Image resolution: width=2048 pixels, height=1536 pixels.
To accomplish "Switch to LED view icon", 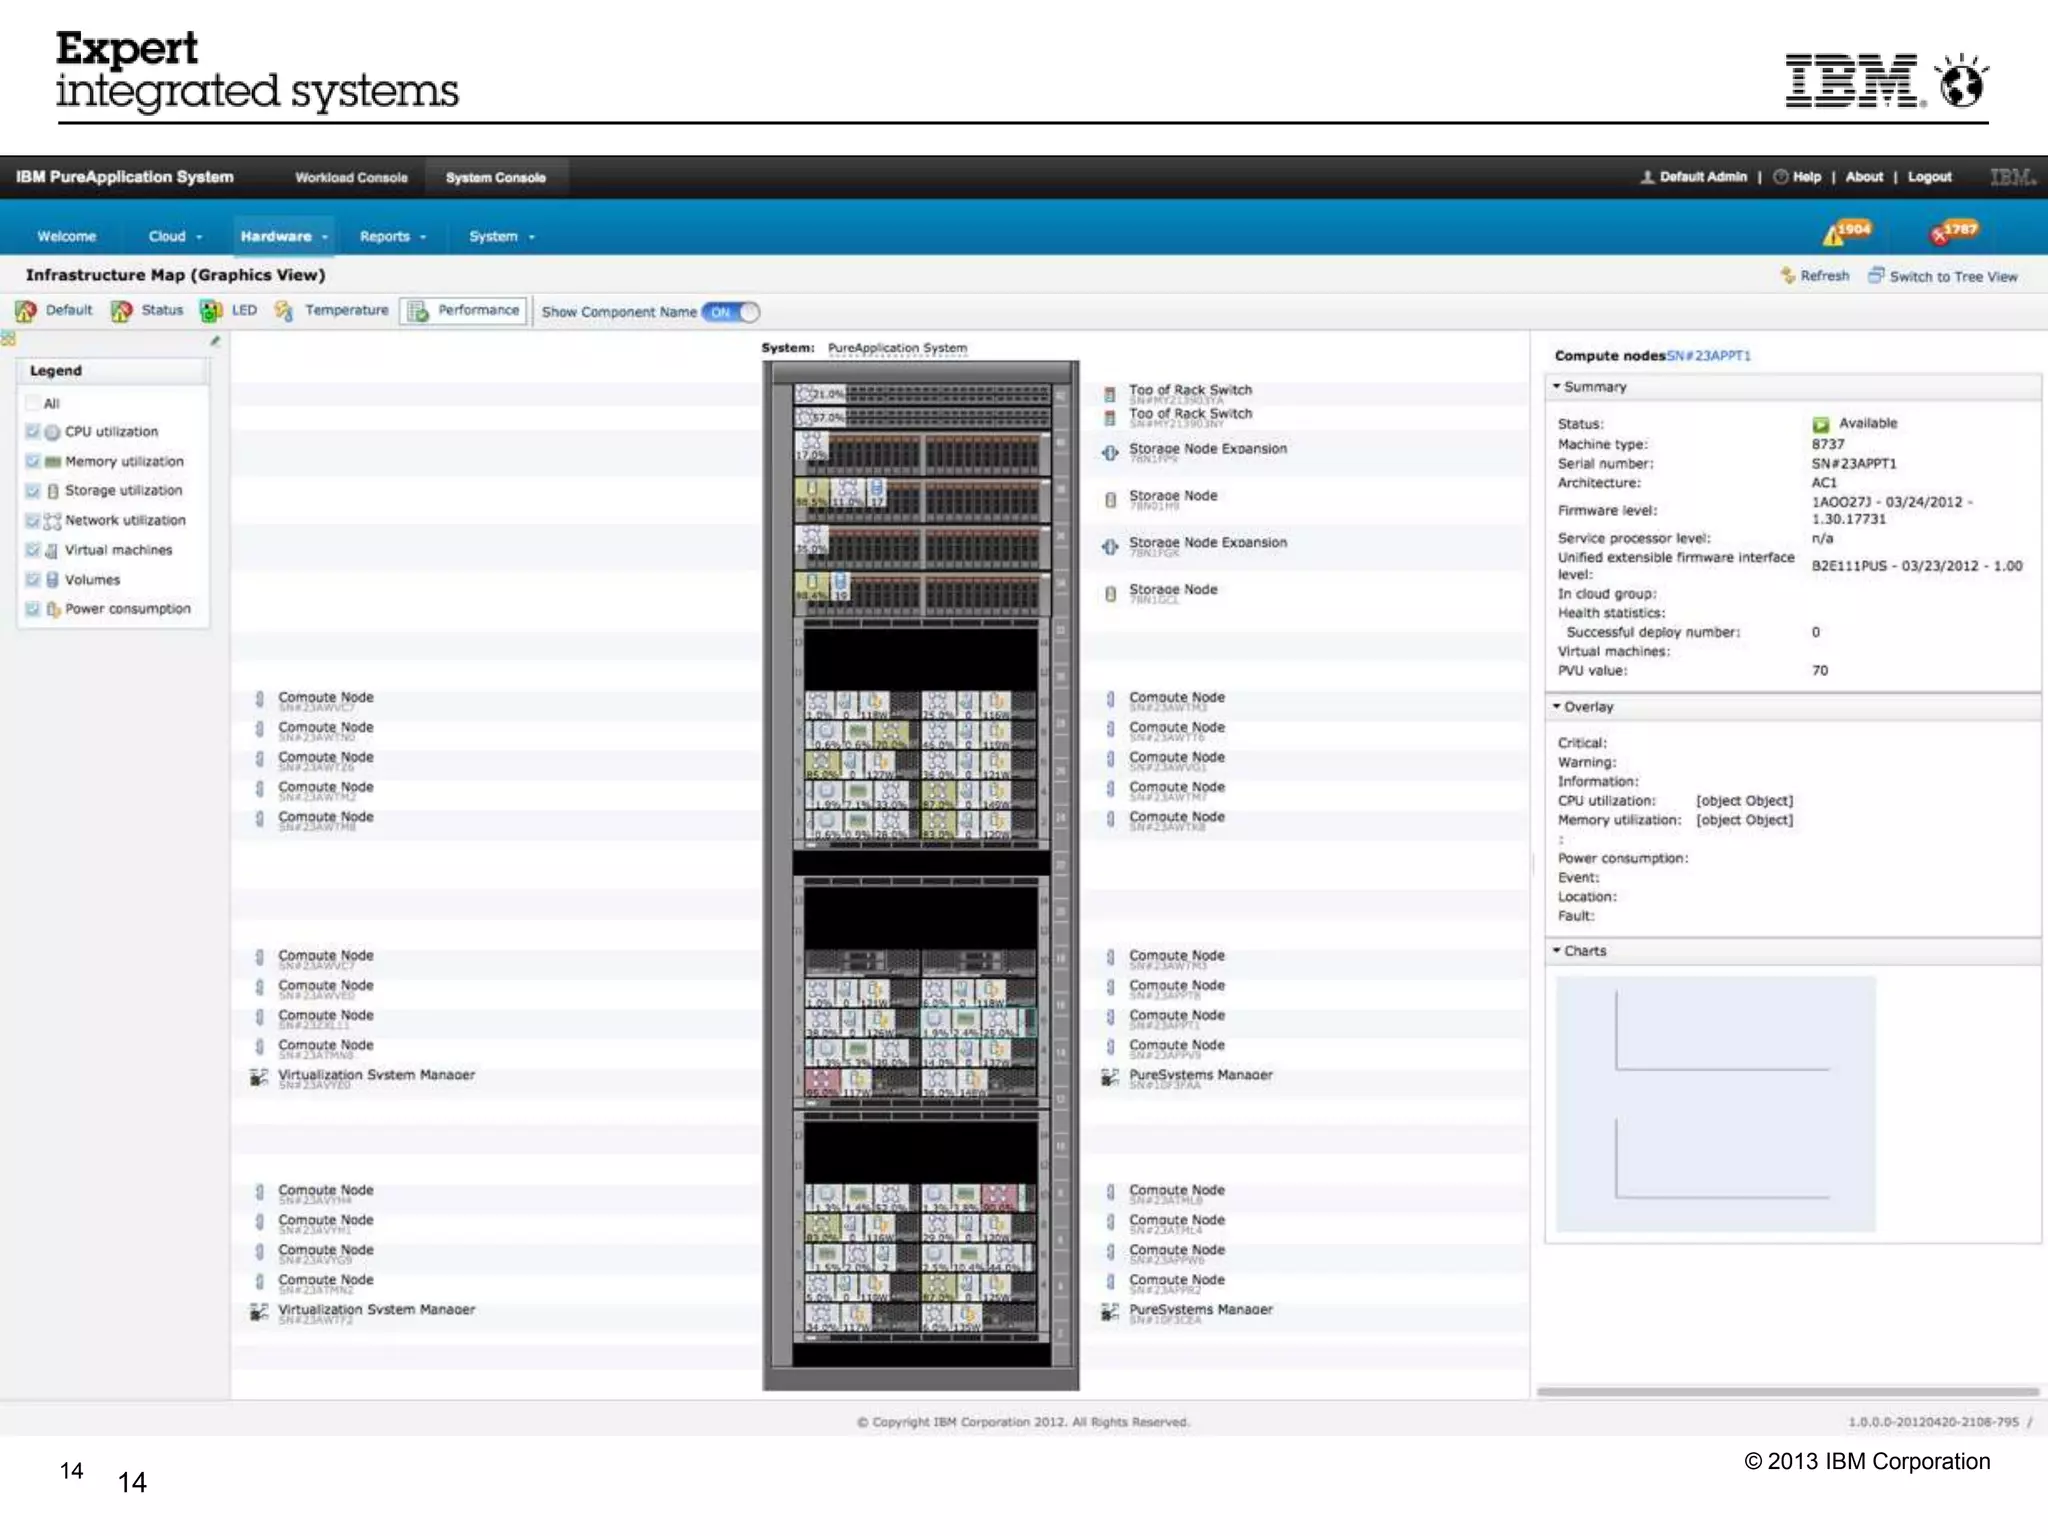I will [x=210, y=311].
